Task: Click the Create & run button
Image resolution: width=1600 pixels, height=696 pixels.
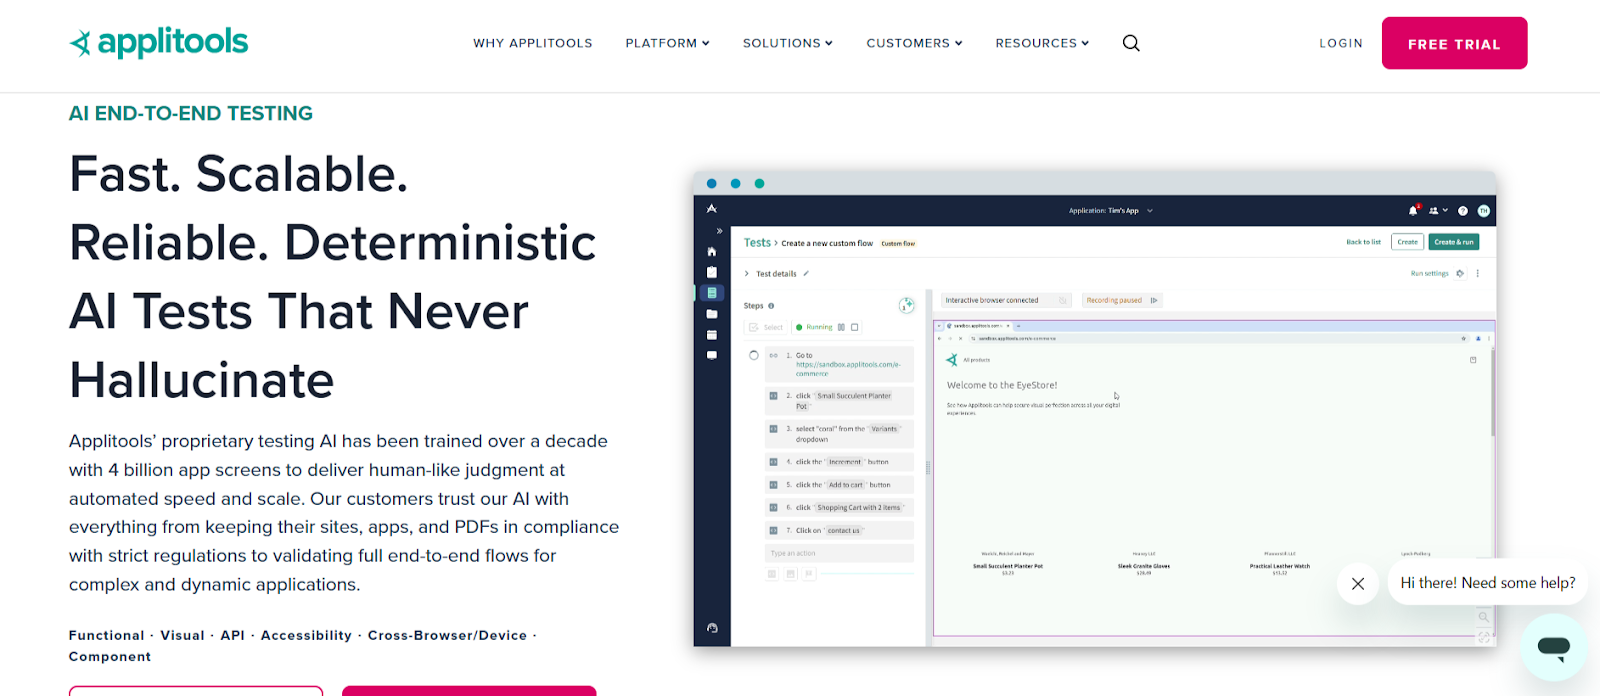Action: click(1454, 242)
